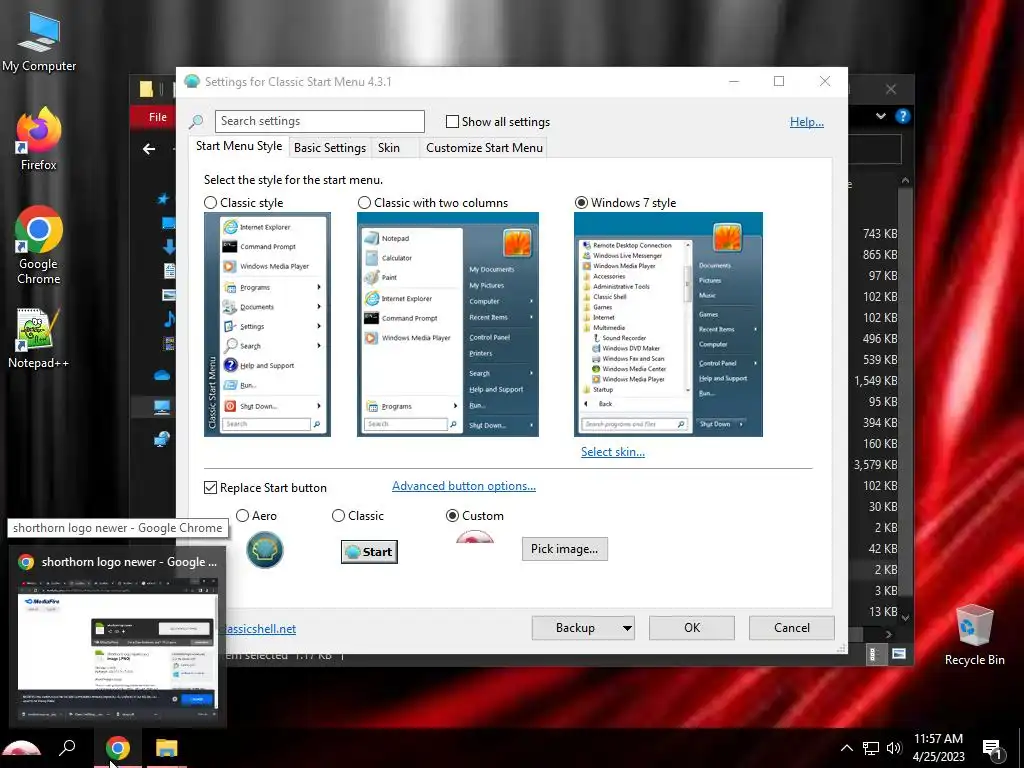Select Pictures icon in Explorer sidebar
The image size is (1024, 768).
click(168, 295)
